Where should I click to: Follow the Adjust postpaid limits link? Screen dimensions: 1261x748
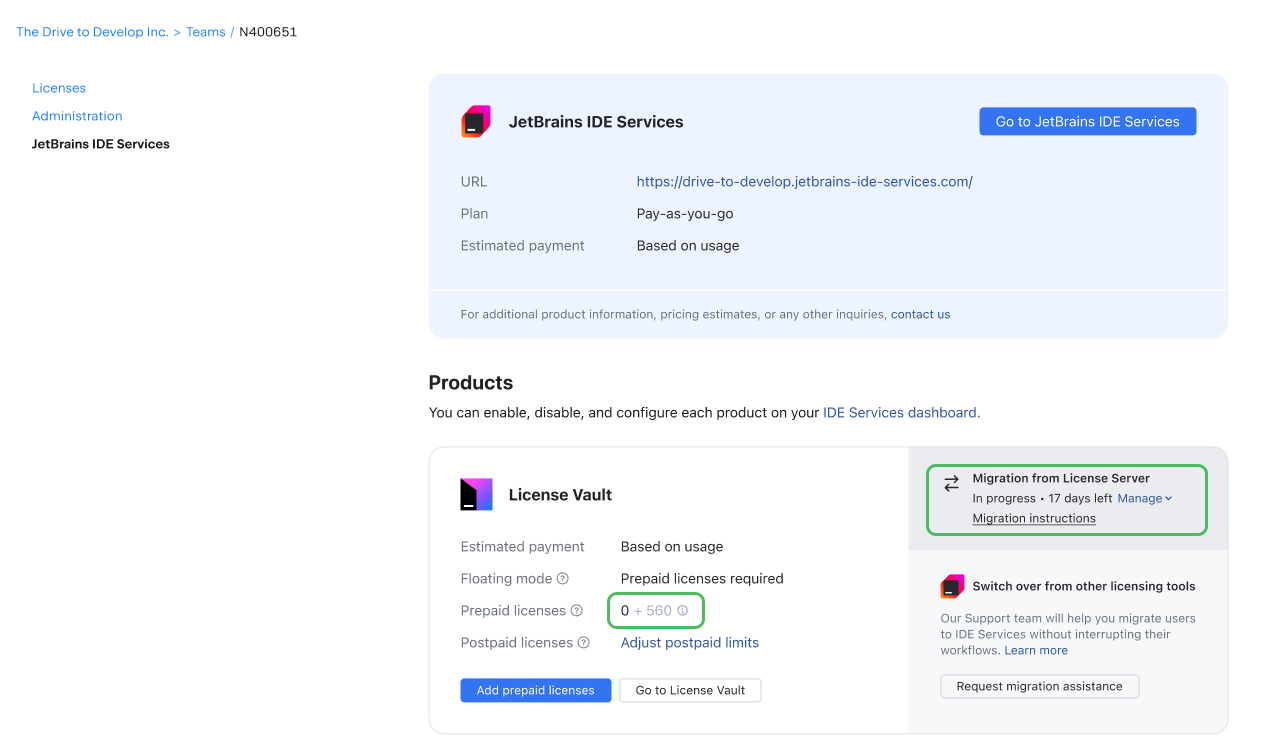(x=689, y=643)
